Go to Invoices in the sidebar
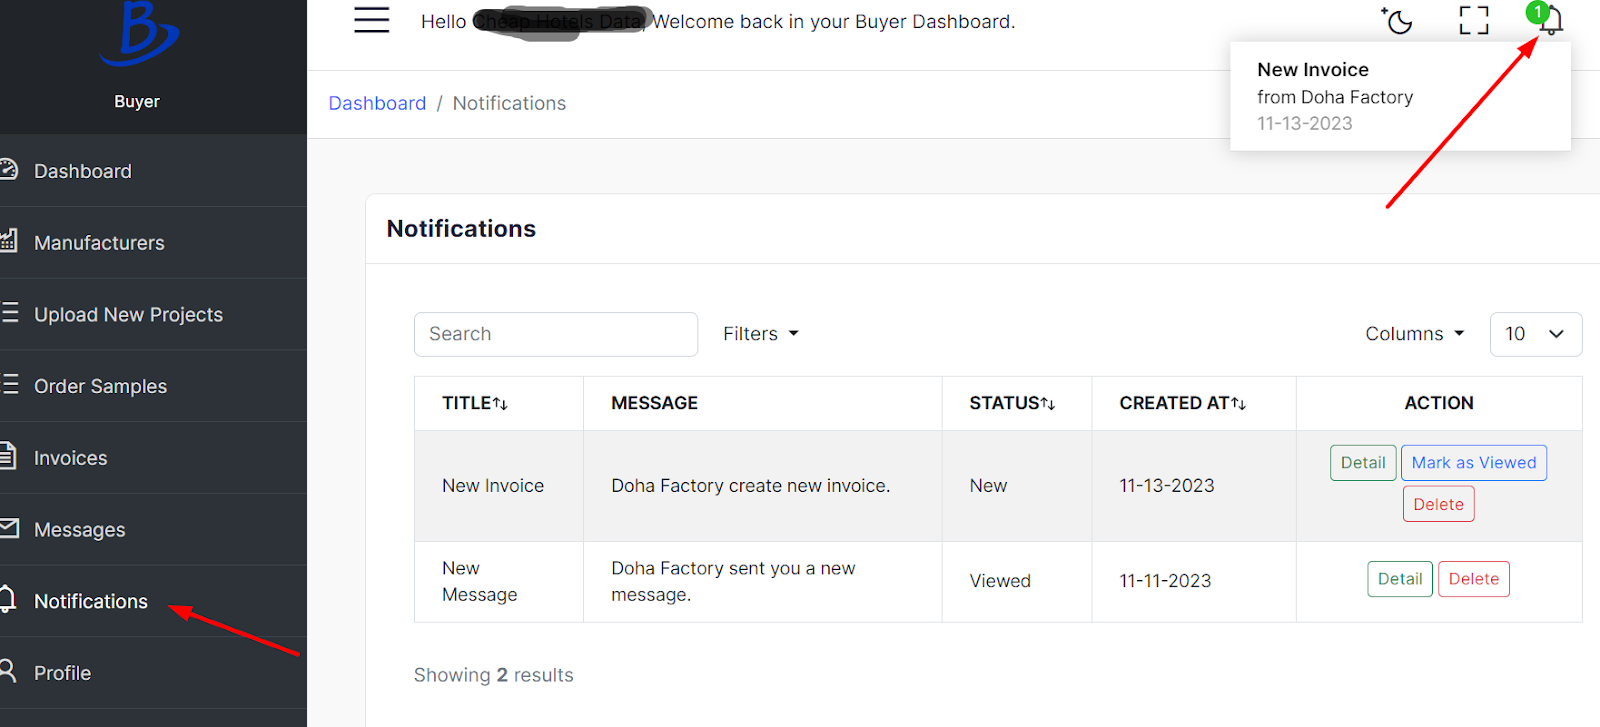 tap(70, 458)
